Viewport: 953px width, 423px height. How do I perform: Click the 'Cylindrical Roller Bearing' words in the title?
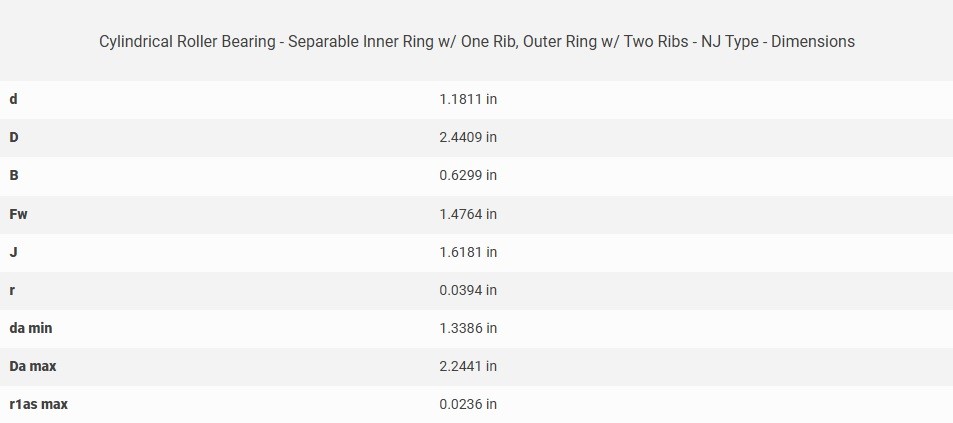tap(189, 42)
